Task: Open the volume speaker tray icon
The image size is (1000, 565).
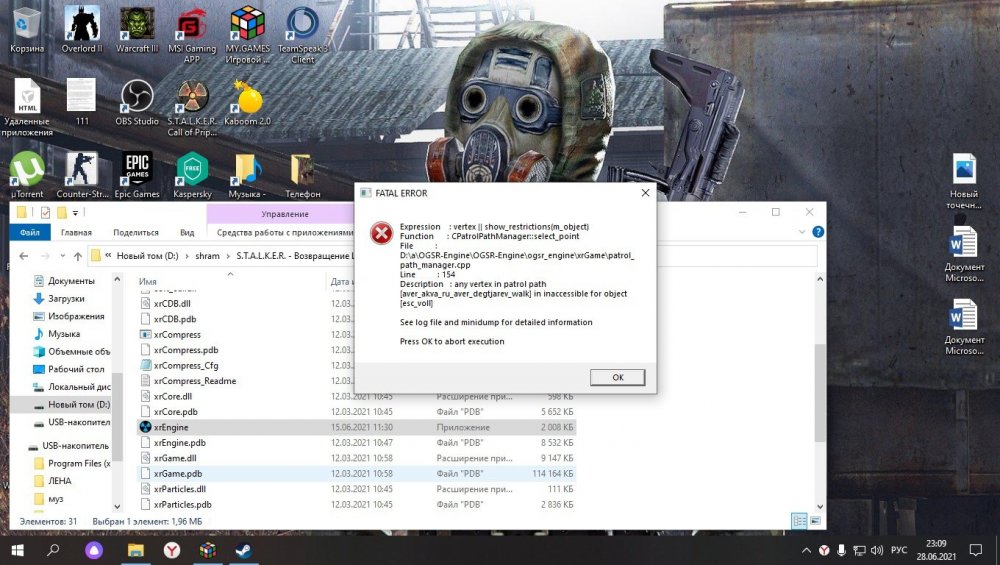Action: click(x=876, y=550)
